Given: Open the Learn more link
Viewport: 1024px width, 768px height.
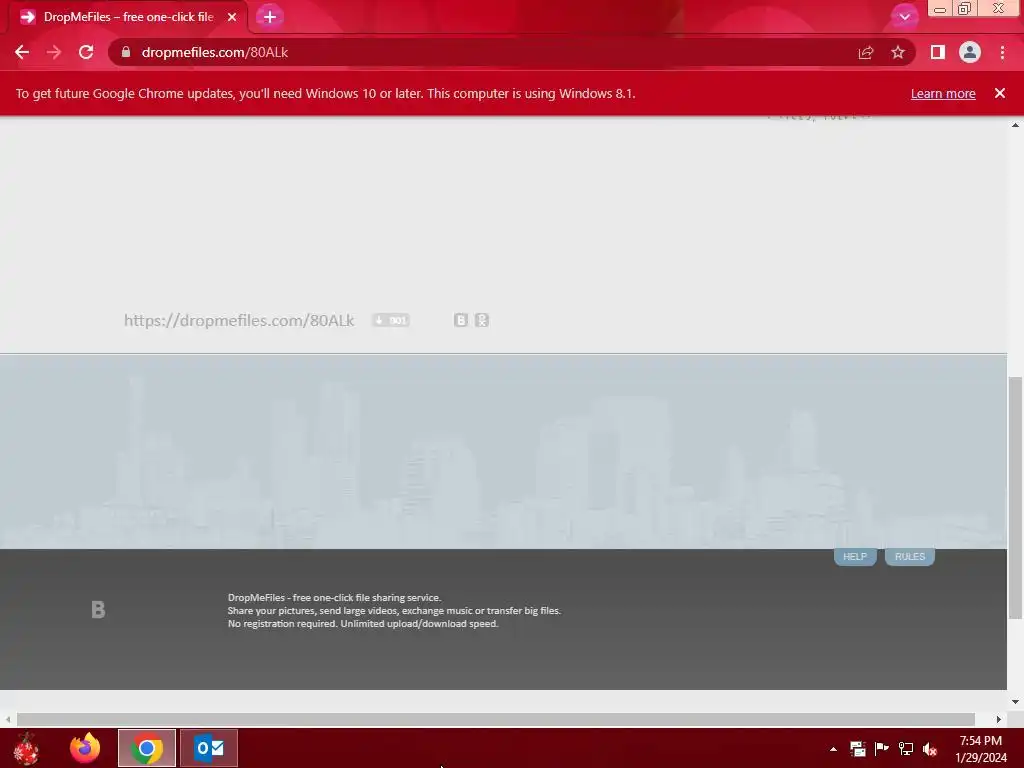Looking at the screenshot, I should (943, 93).
